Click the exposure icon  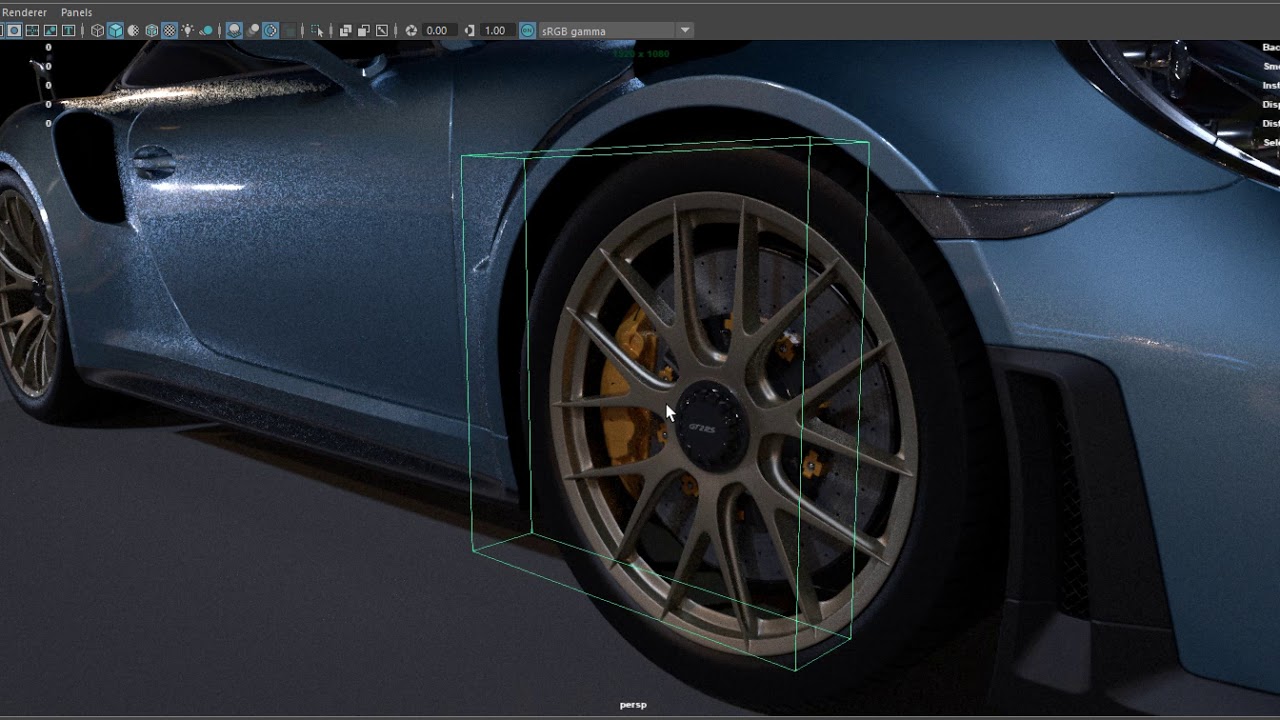[411, 31]
